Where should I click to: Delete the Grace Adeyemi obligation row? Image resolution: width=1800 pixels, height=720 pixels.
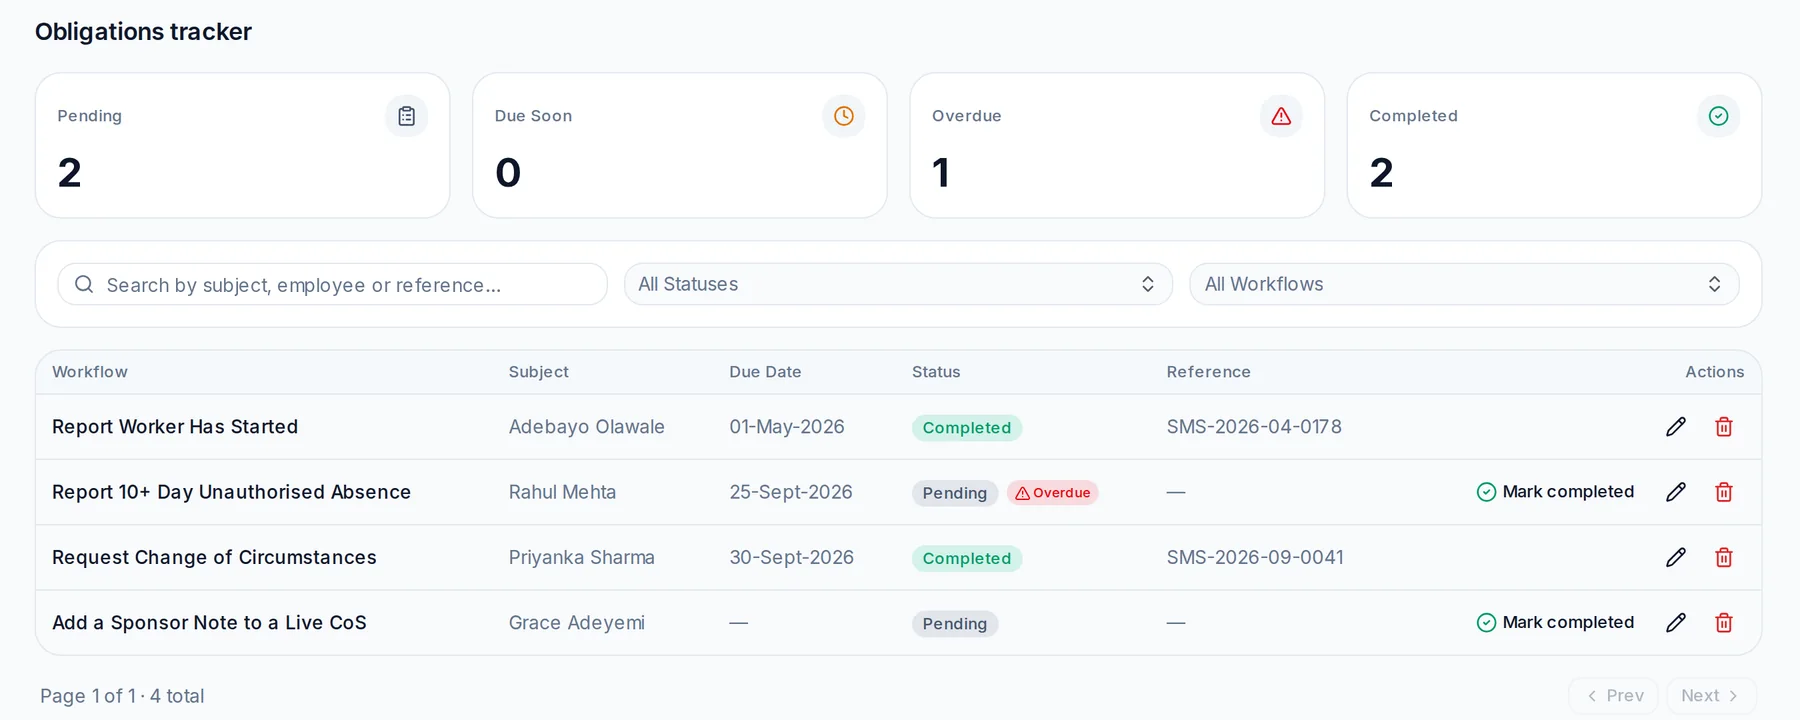pyautogui.click(x=1724, y=623)
